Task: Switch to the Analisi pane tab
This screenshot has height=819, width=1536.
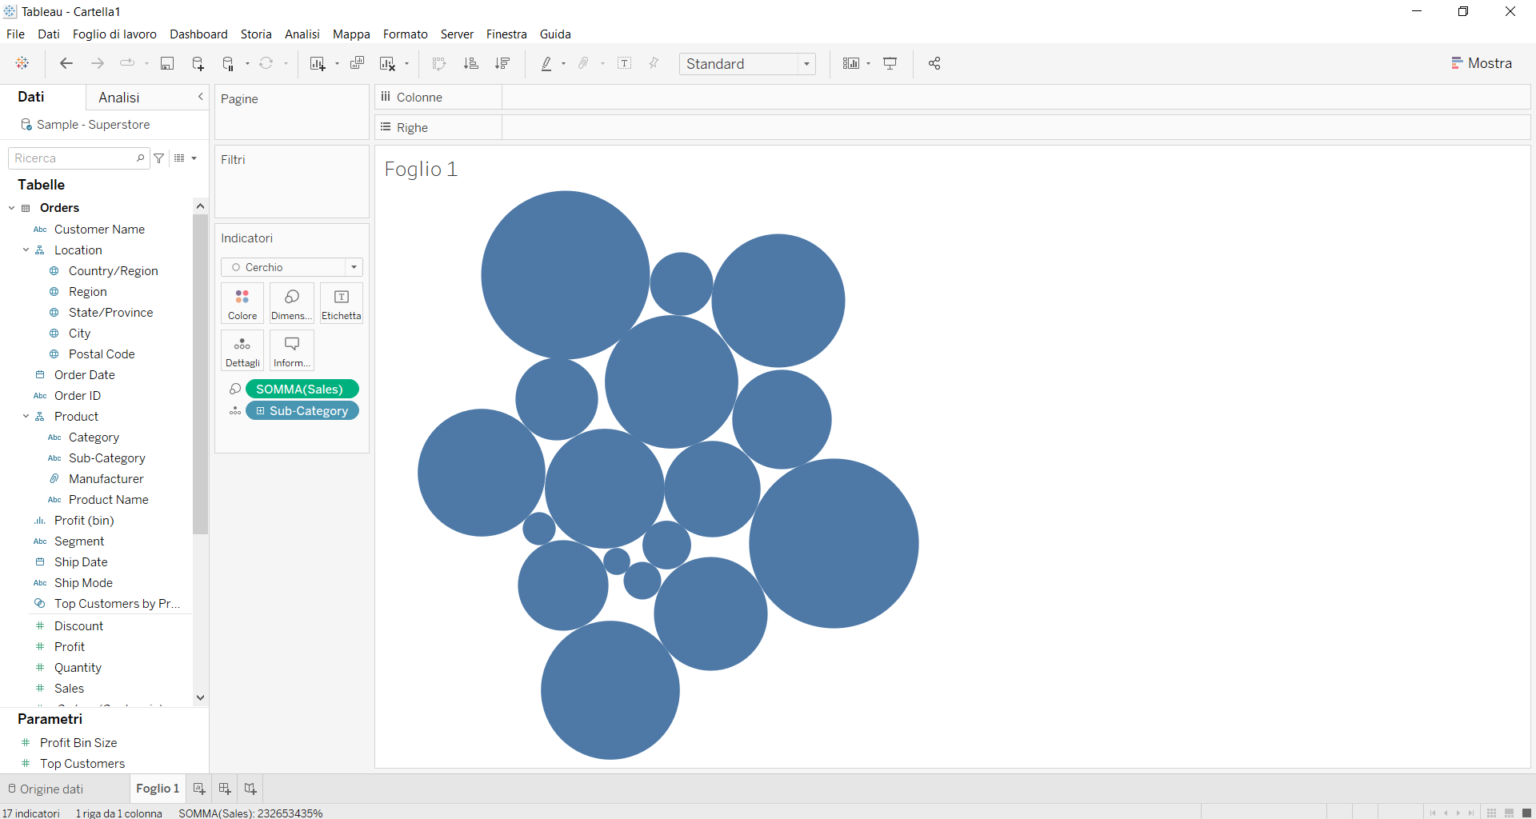Action: [118, 96]
